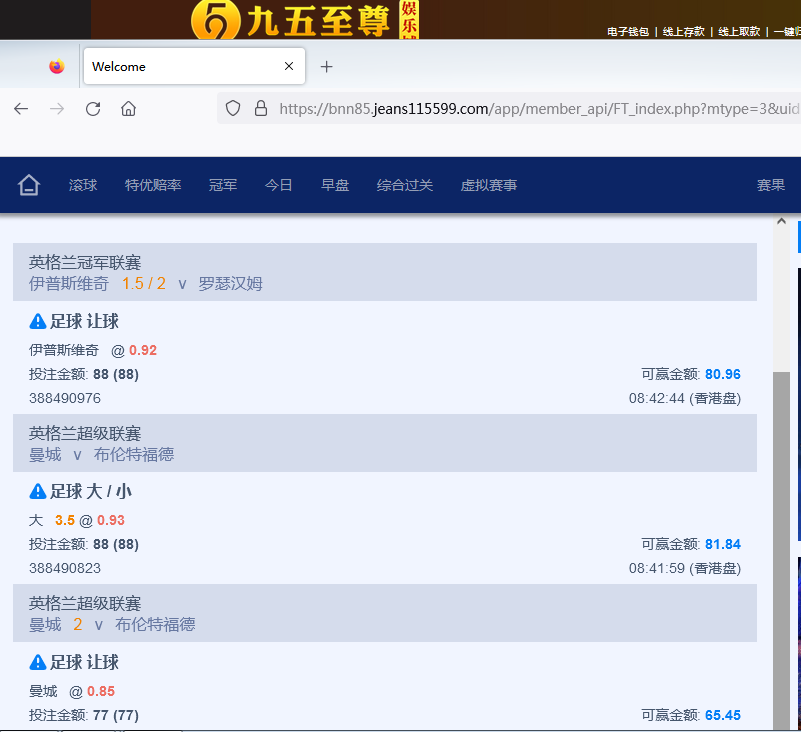Click bet number 388490976
The image size is (801, 732).
[x=65, y=398]
